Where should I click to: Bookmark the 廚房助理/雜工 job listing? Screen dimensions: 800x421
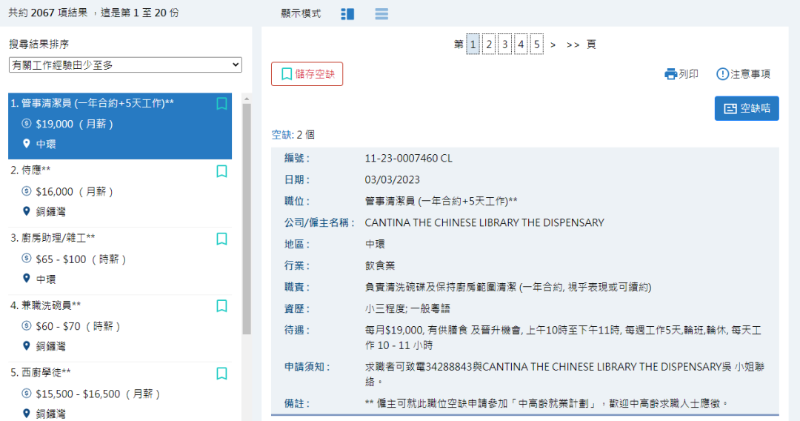tap(222, 238)
